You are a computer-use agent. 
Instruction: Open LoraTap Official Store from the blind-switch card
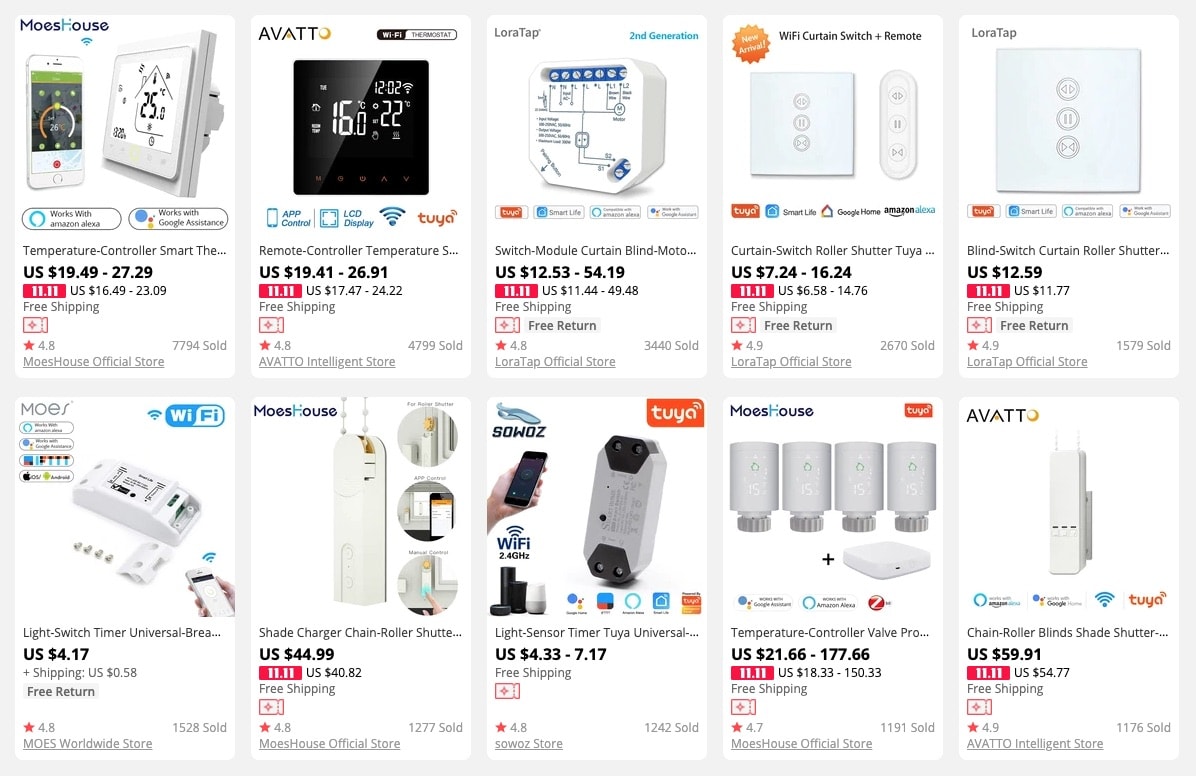pyautogui.click(x=1027, y=361)
